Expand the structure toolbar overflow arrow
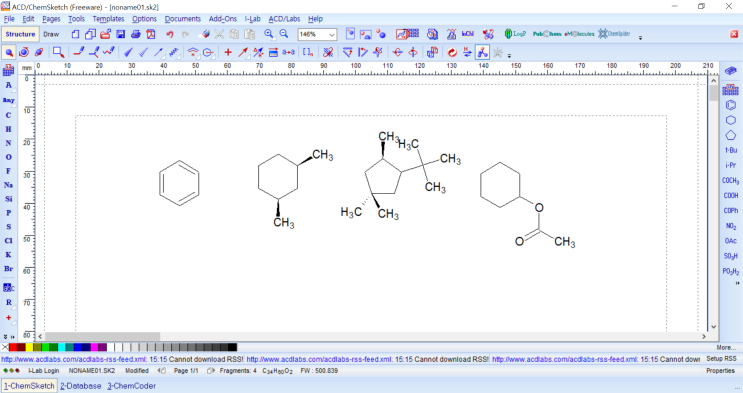 pos(509,55)
